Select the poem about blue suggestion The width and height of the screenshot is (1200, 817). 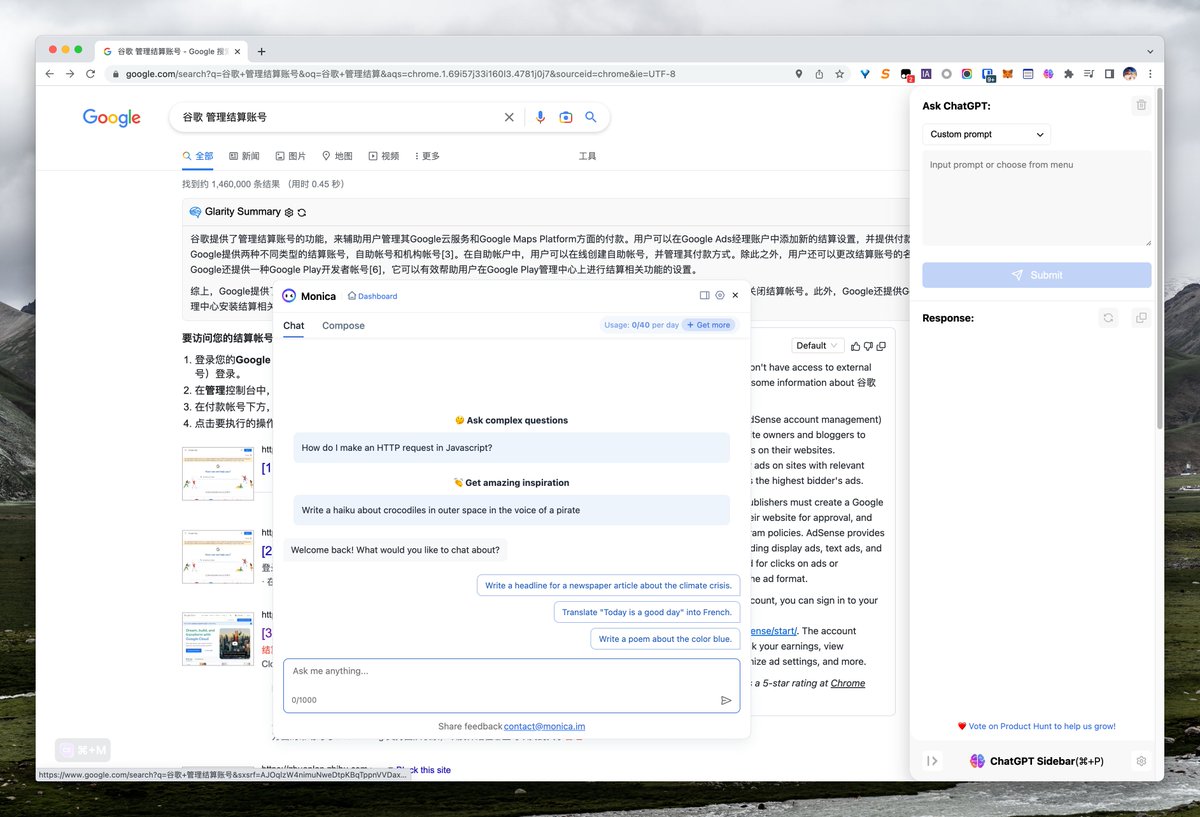(x=665, y=638)
